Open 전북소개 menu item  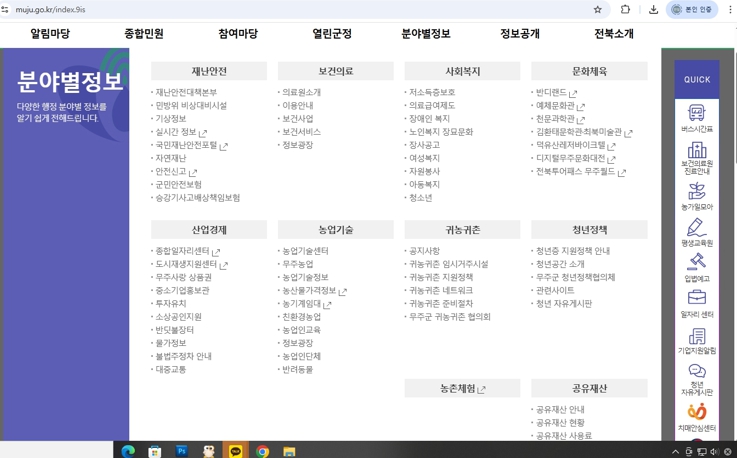[x=613, y=34]
